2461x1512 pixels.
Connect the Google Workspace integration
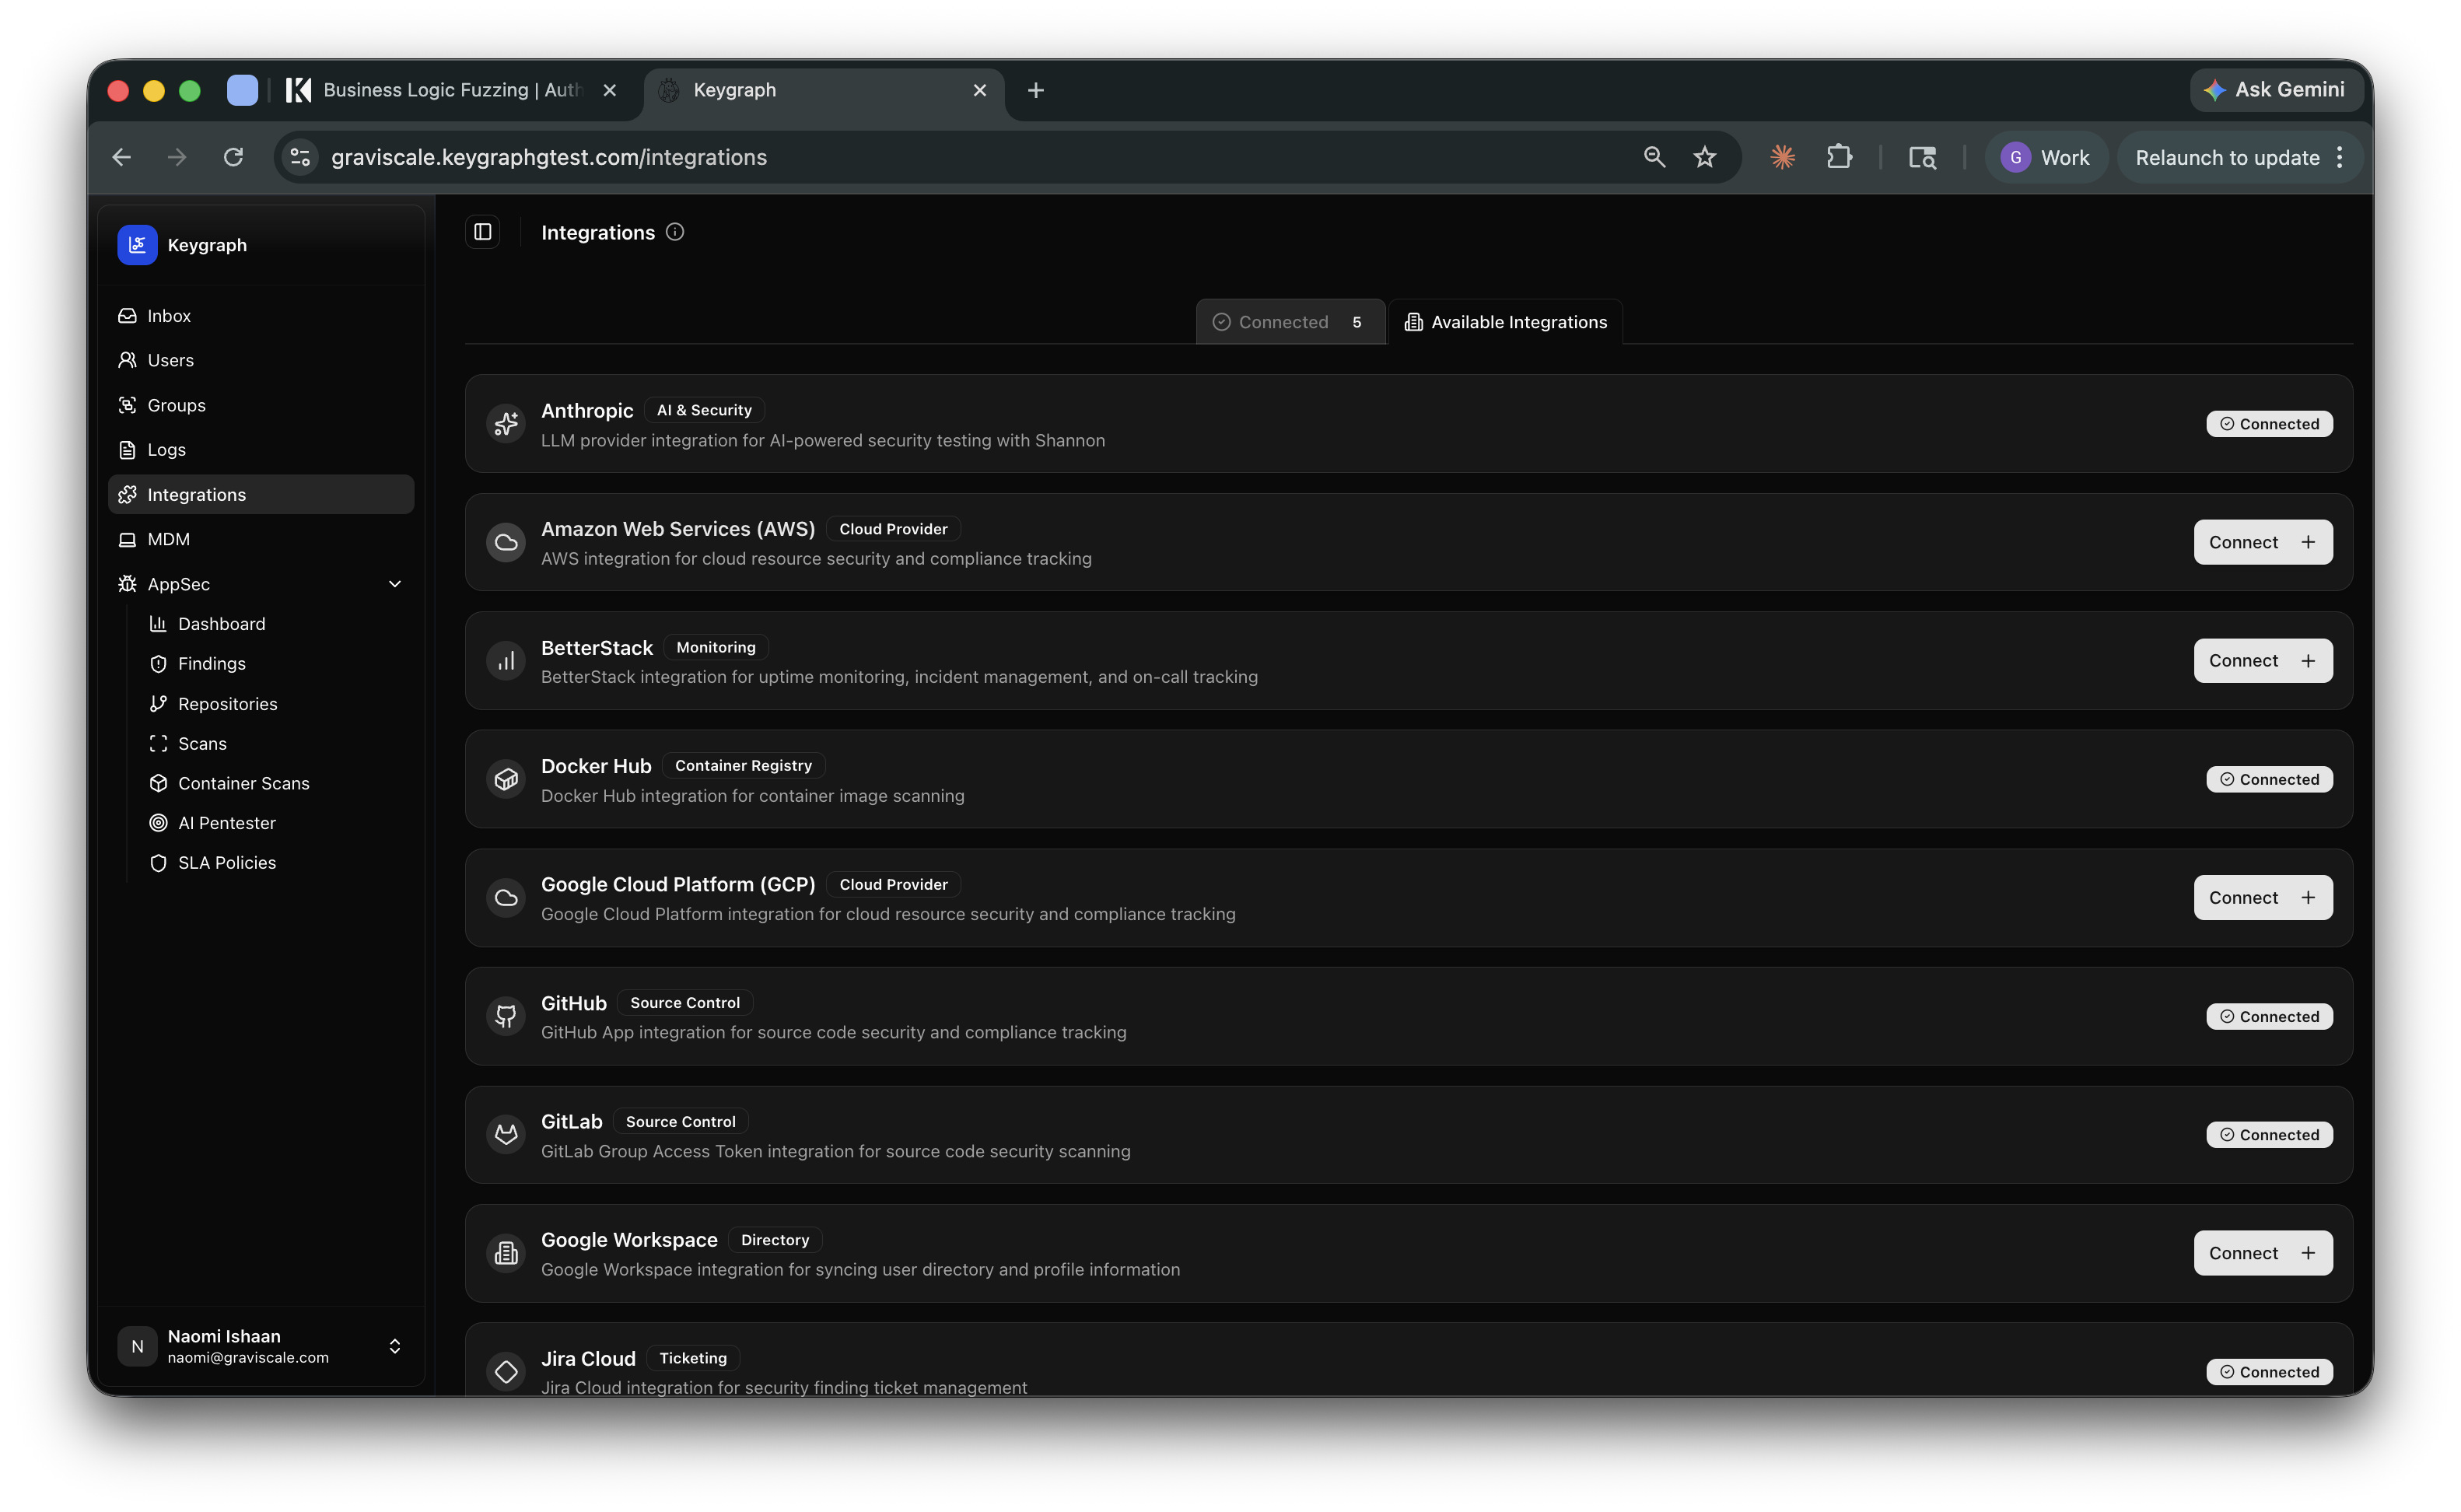2263,1253
